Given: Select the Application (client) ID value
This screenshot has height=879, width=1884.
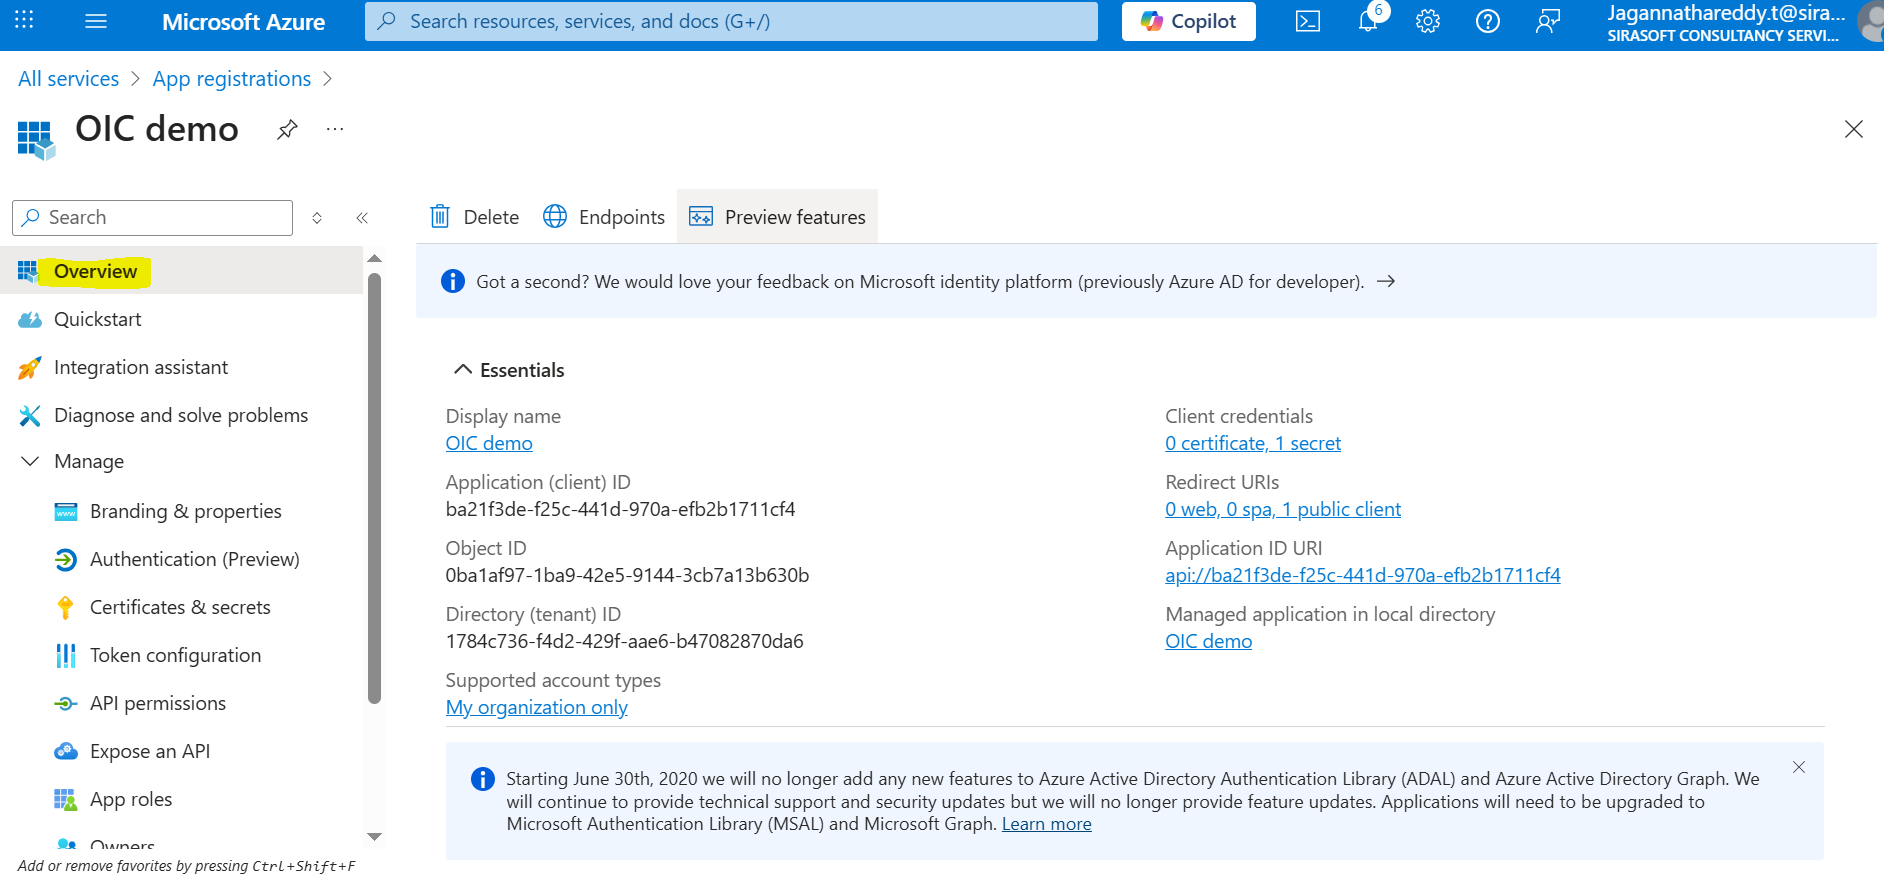Looking at the screenshot, I should [x=621, y=509].
